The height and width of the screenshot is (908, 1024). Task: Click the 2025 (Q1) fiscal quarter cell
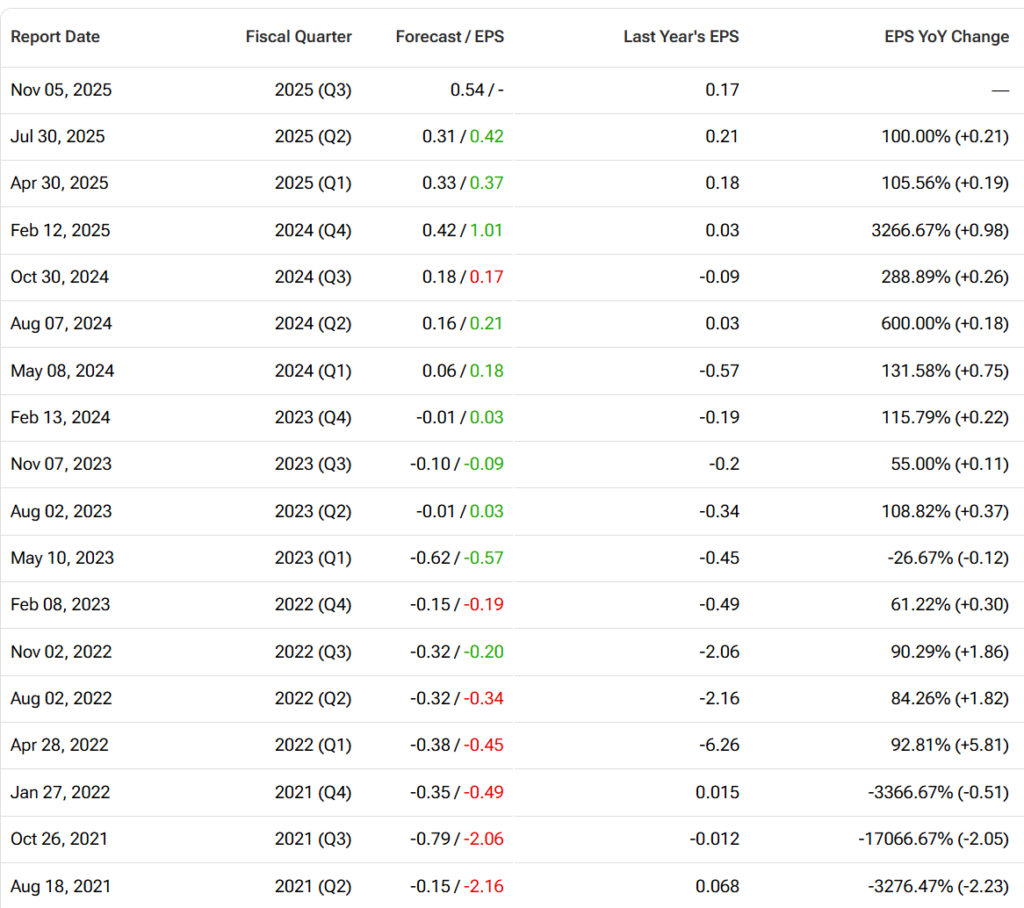pyautogui.click(x=313, y=184)
